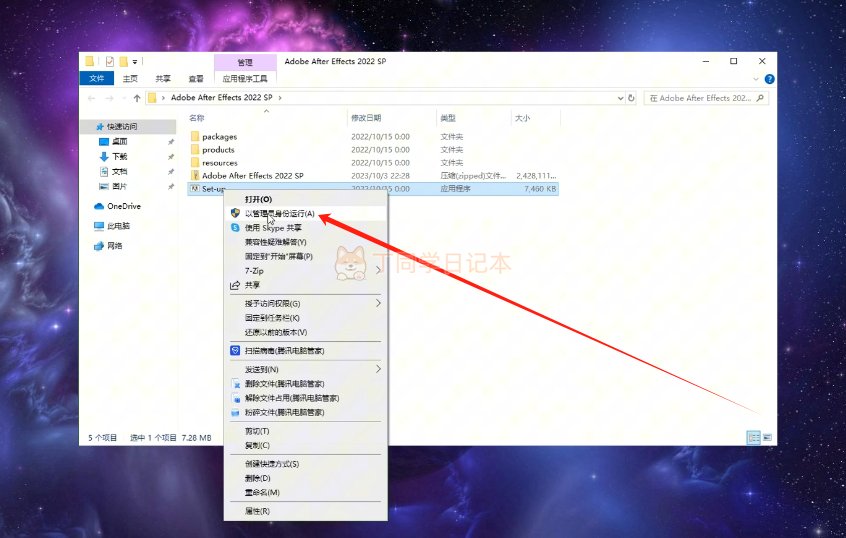Viewport: 846px width, 538px height.
Task: Switch to details view icon
Action: point(754,438)
